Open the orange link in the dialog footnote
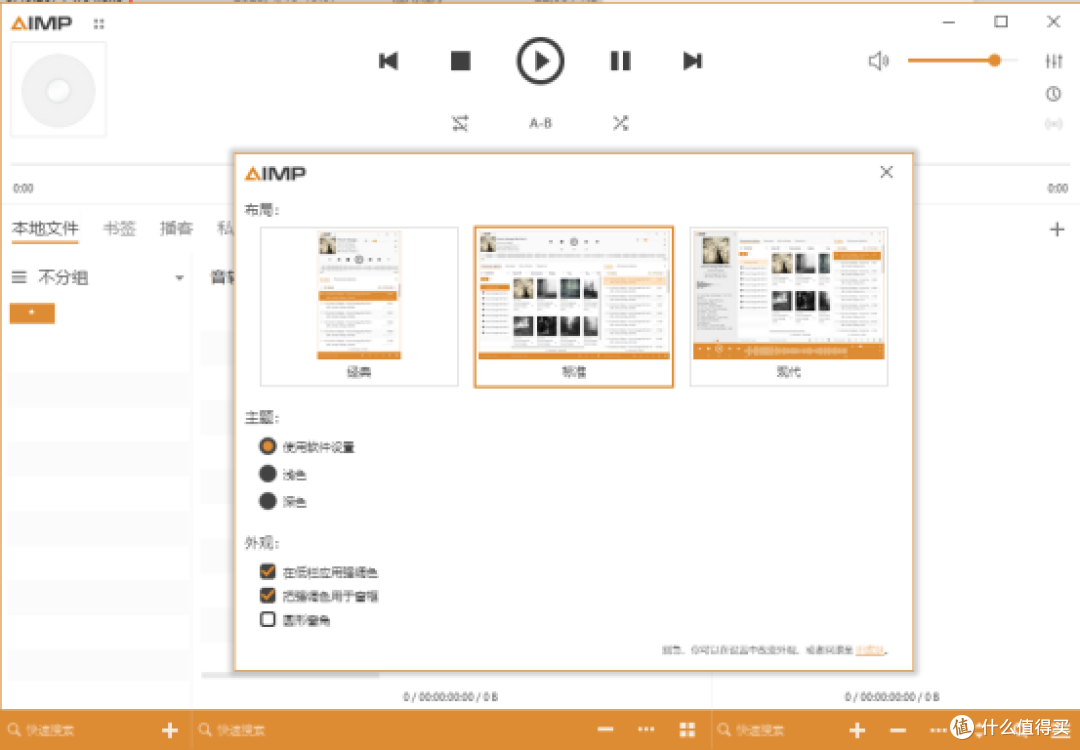The height and width of the screenshot is (750, 1080). coord(870,649)
